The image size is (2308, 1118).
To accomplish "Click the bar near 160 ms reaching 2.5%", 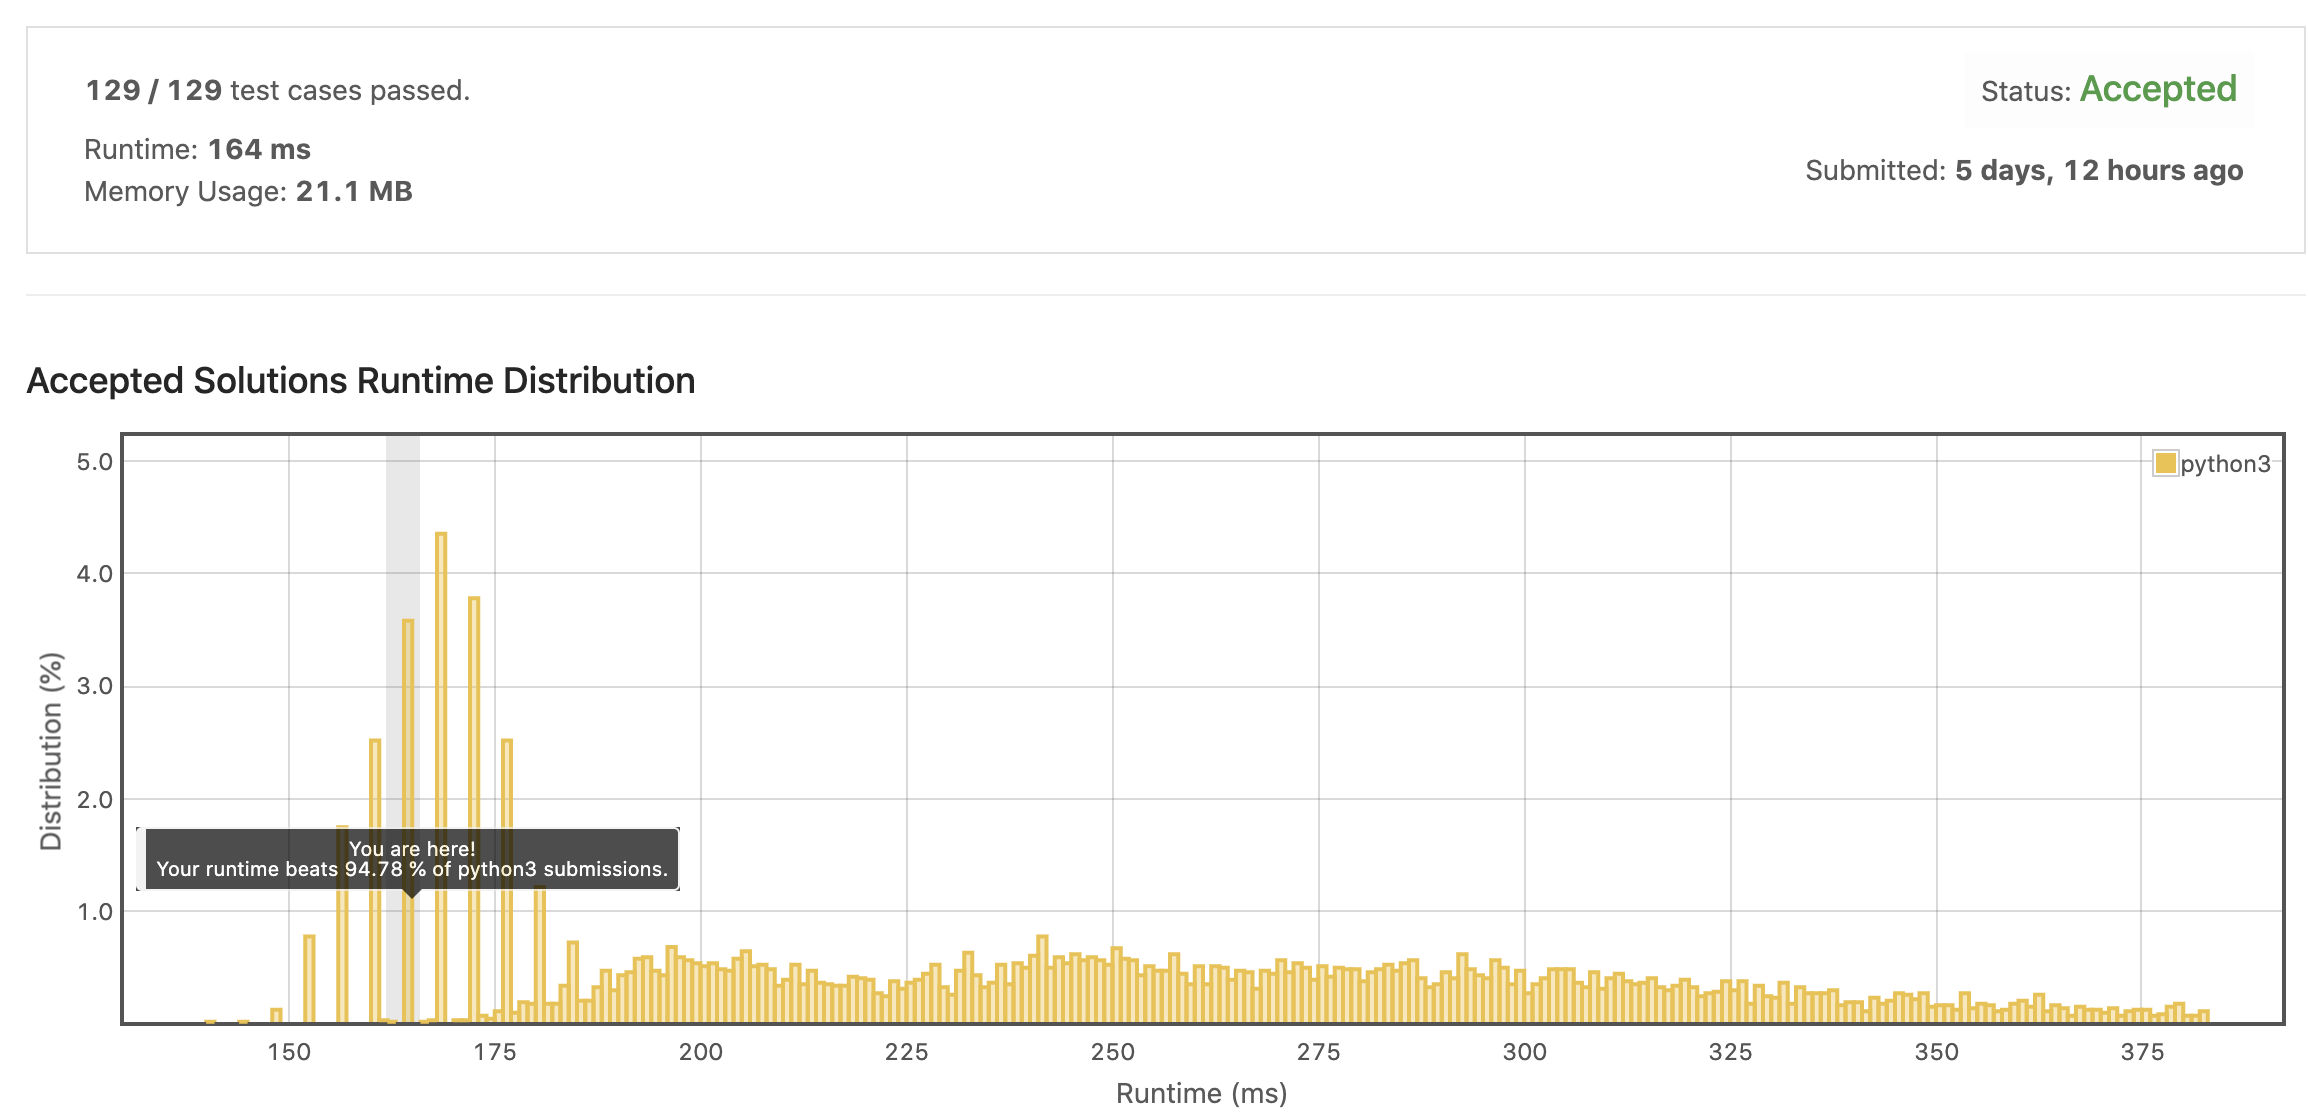I will tap(375, 790).
